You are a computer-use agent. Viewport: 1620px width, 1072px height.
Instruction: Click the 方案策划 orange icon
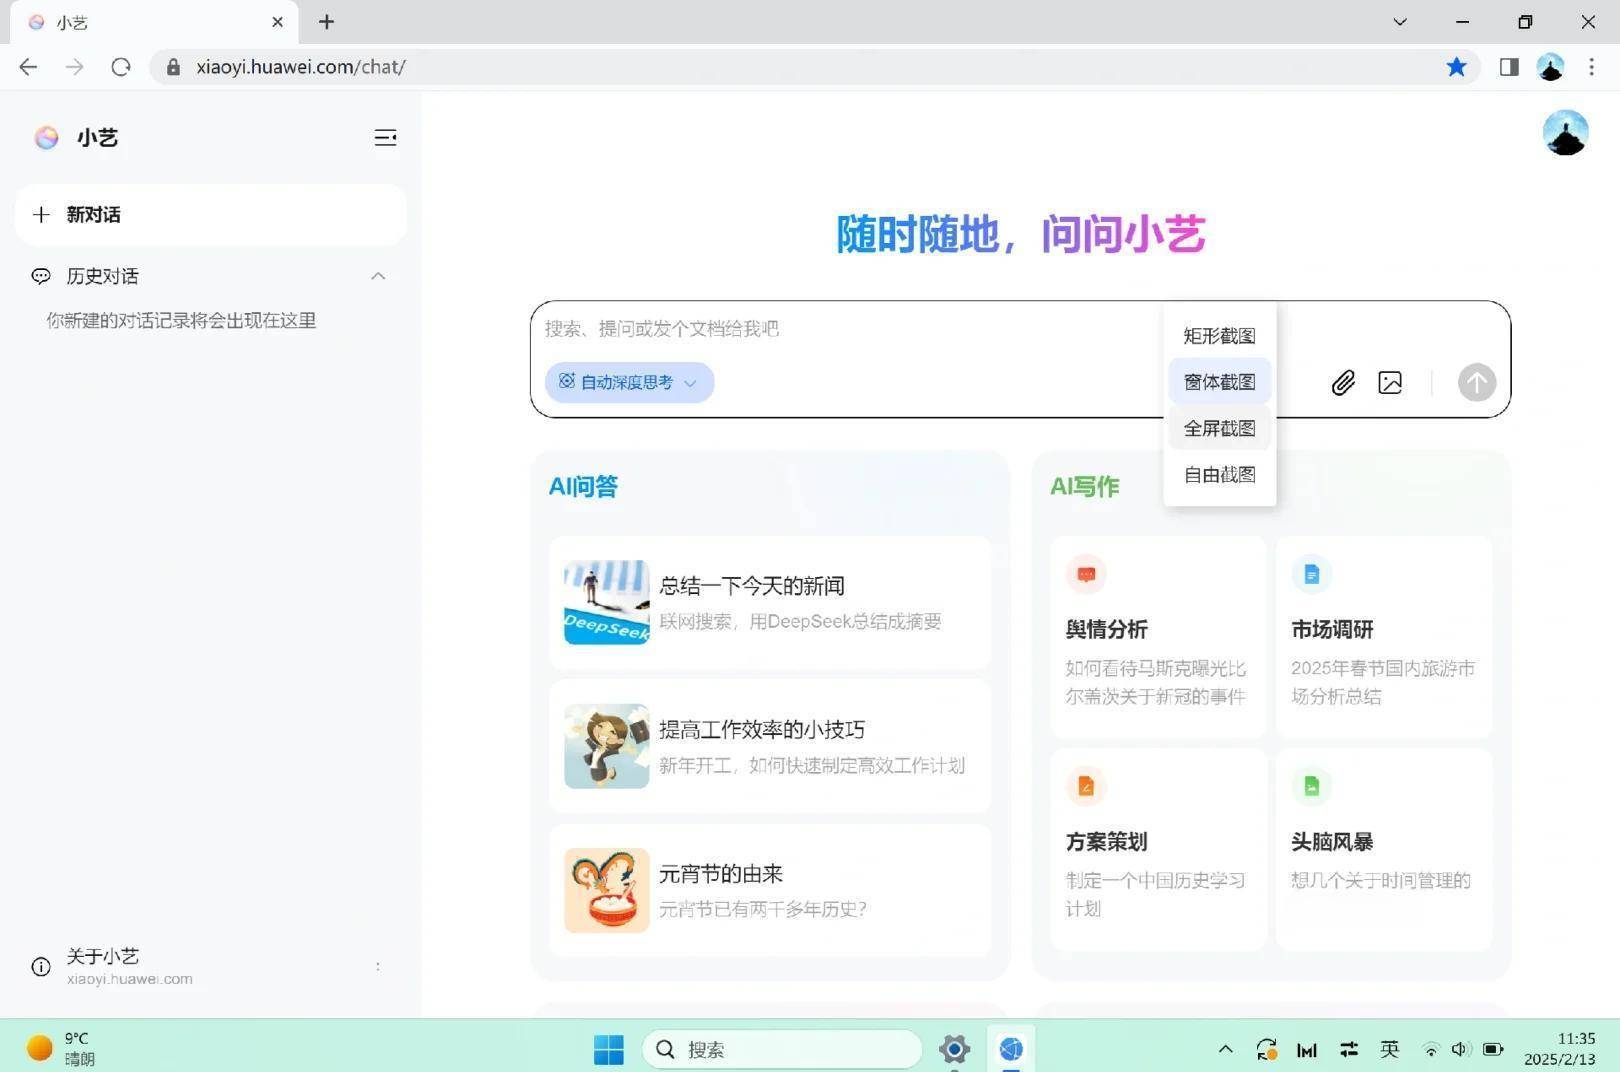[x=1086, y=786]
